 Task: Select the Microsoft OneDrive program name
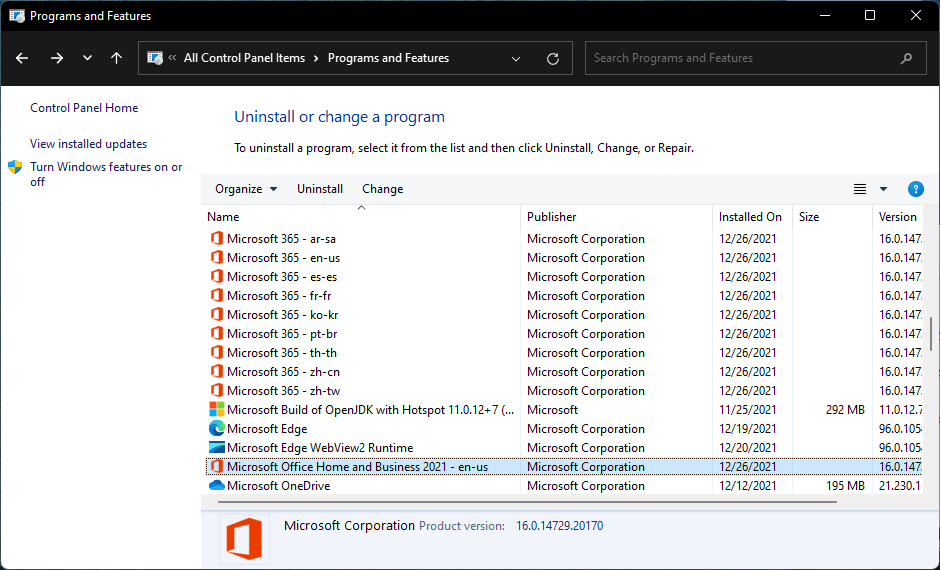tap(279, 486)
